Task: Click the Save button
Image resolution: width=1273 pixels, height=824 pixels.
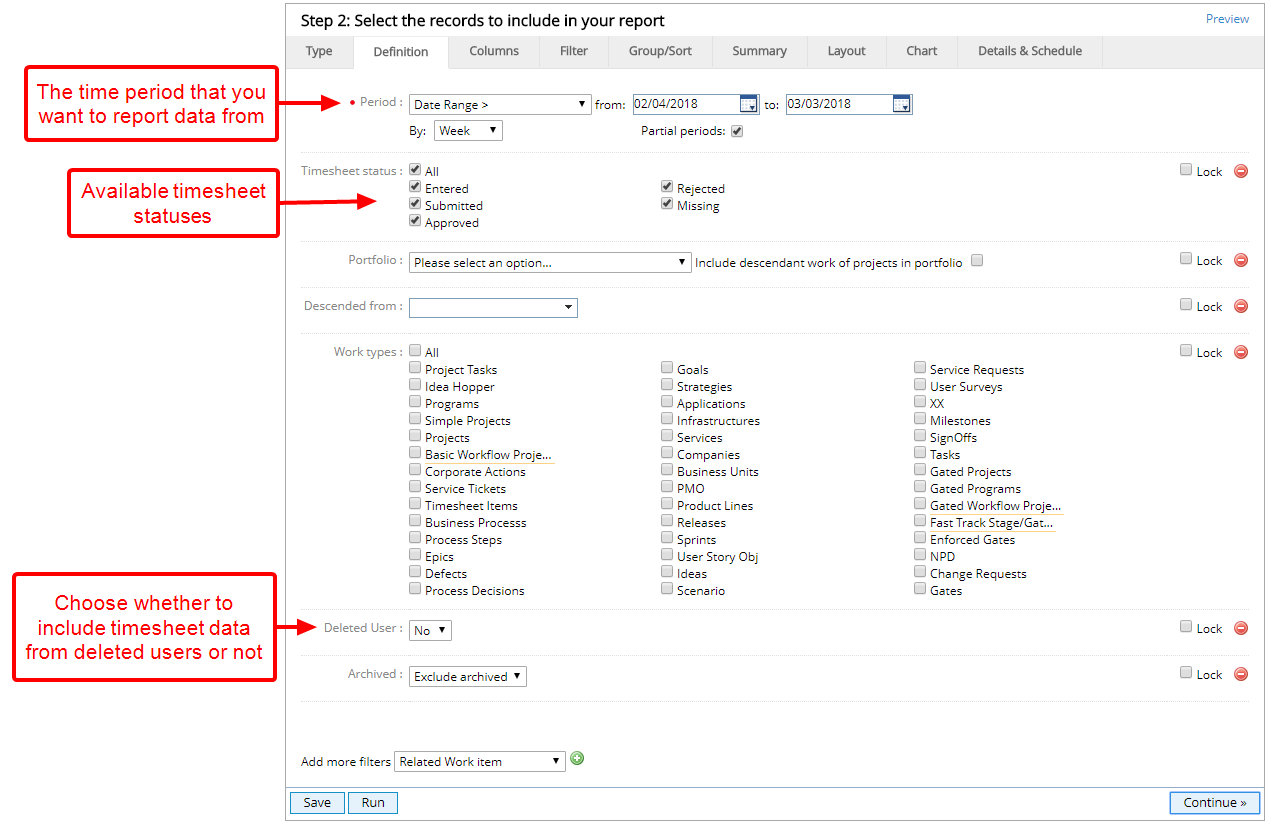Action: click(x=317, y=803)
